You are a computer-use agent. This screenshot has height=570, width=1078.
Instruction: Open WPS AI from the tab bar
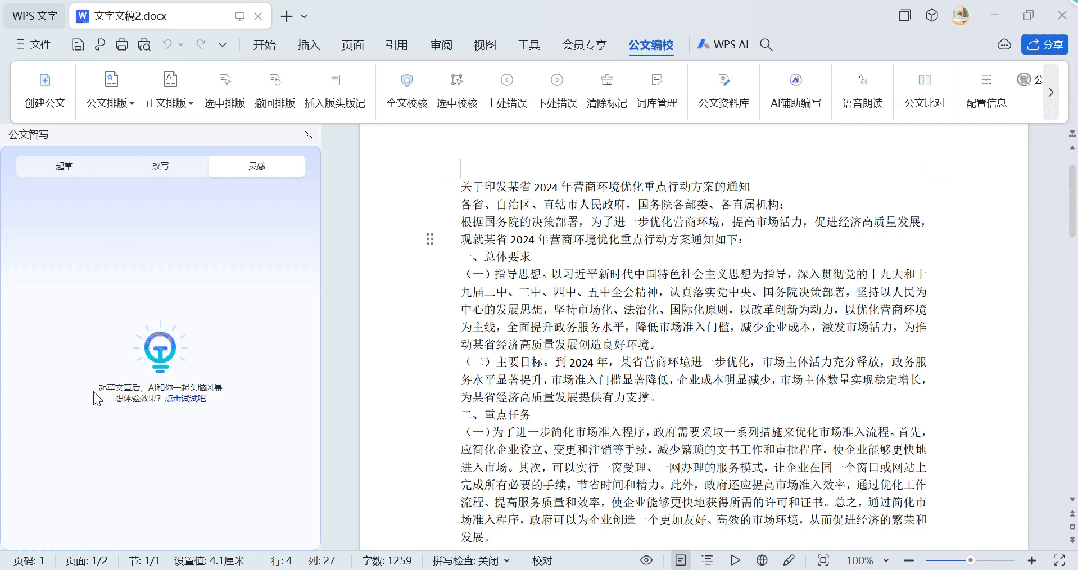723,44
